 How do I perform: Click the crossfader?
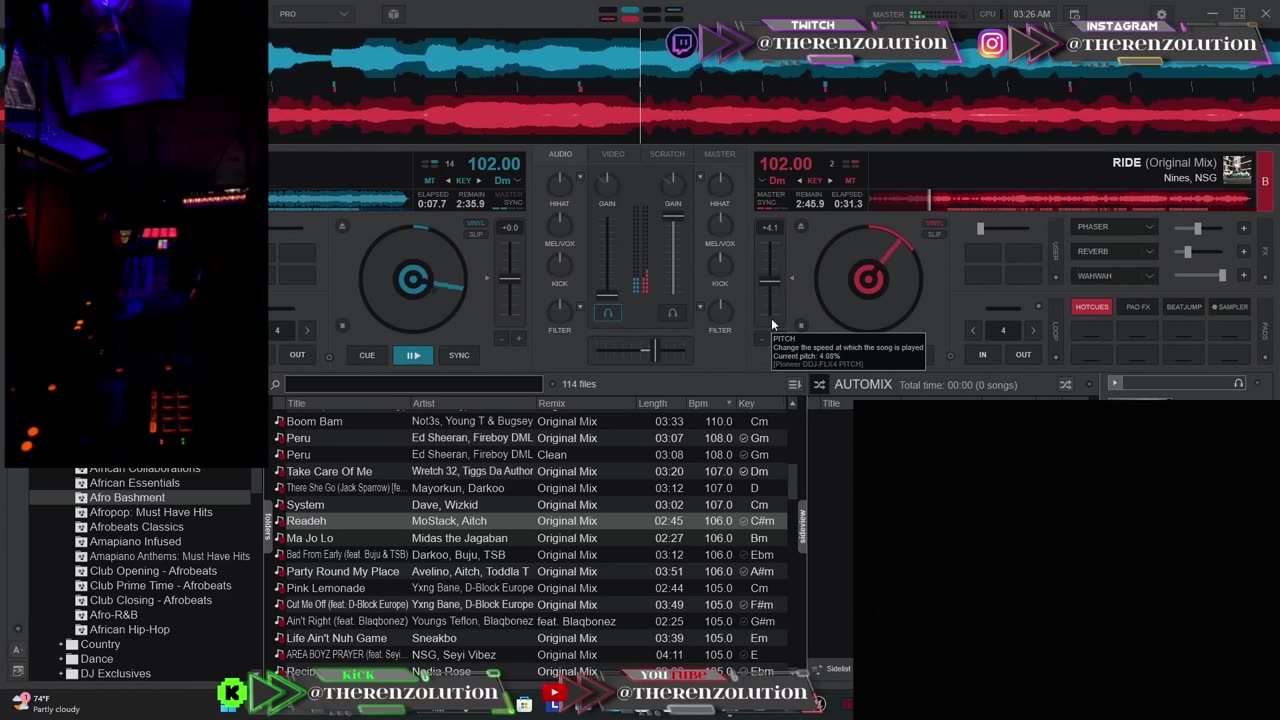point(655,350)
